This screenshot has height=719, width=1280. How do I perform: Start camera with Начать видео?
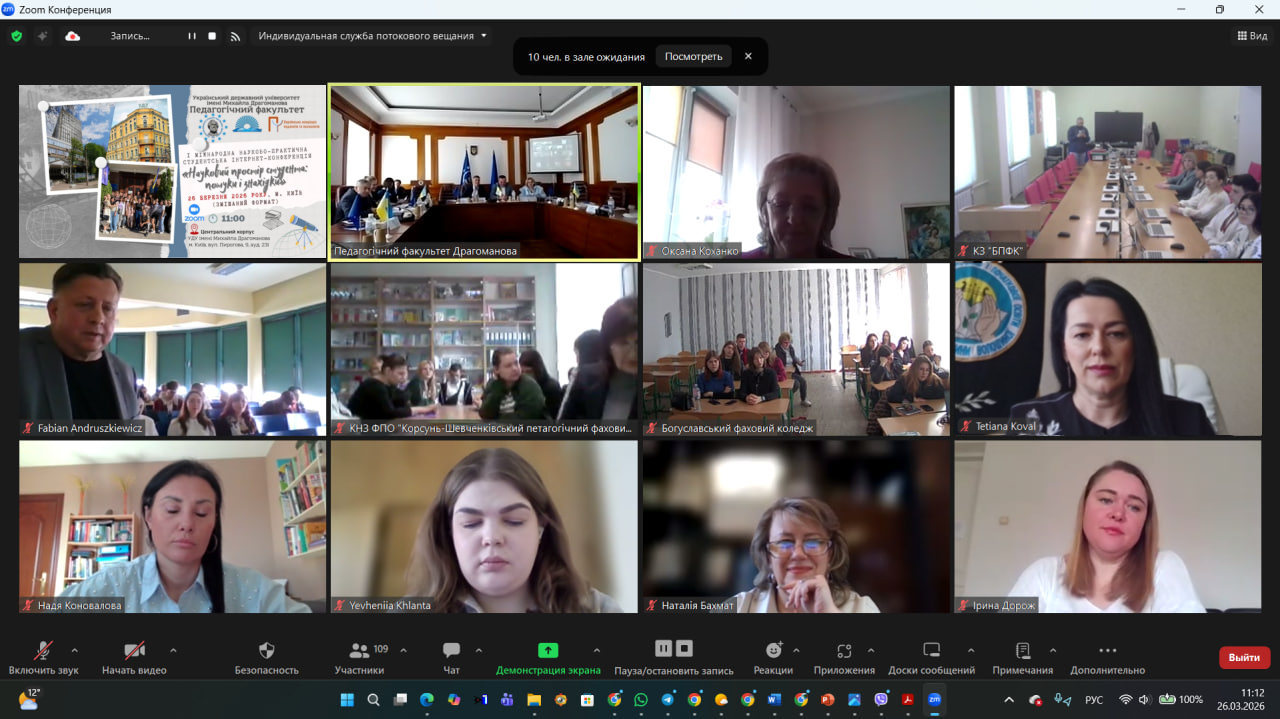coord(134,651)
